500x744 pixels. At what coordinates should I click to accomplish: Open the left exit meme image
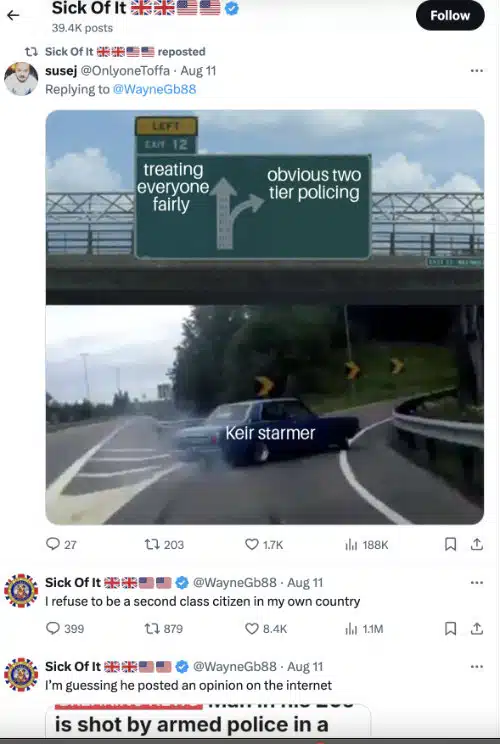point(265,317)
